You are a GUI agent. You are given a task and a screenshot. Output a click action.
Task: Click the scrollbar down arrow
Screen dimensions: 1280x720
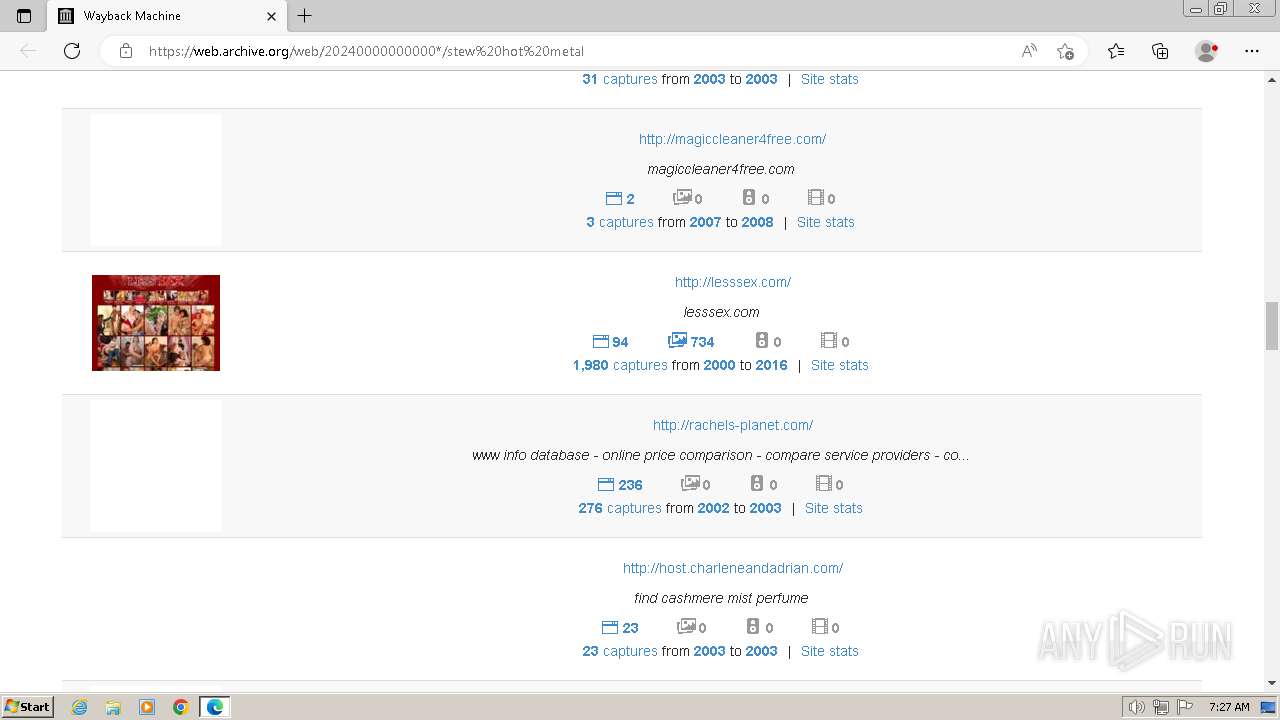tap(1272, 683)
